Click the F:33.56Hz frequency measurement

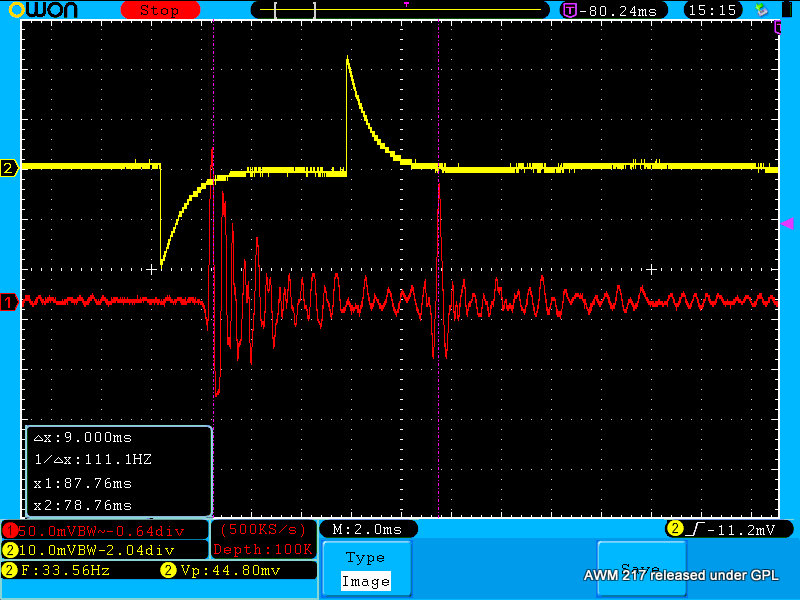(x=65, y=570)
